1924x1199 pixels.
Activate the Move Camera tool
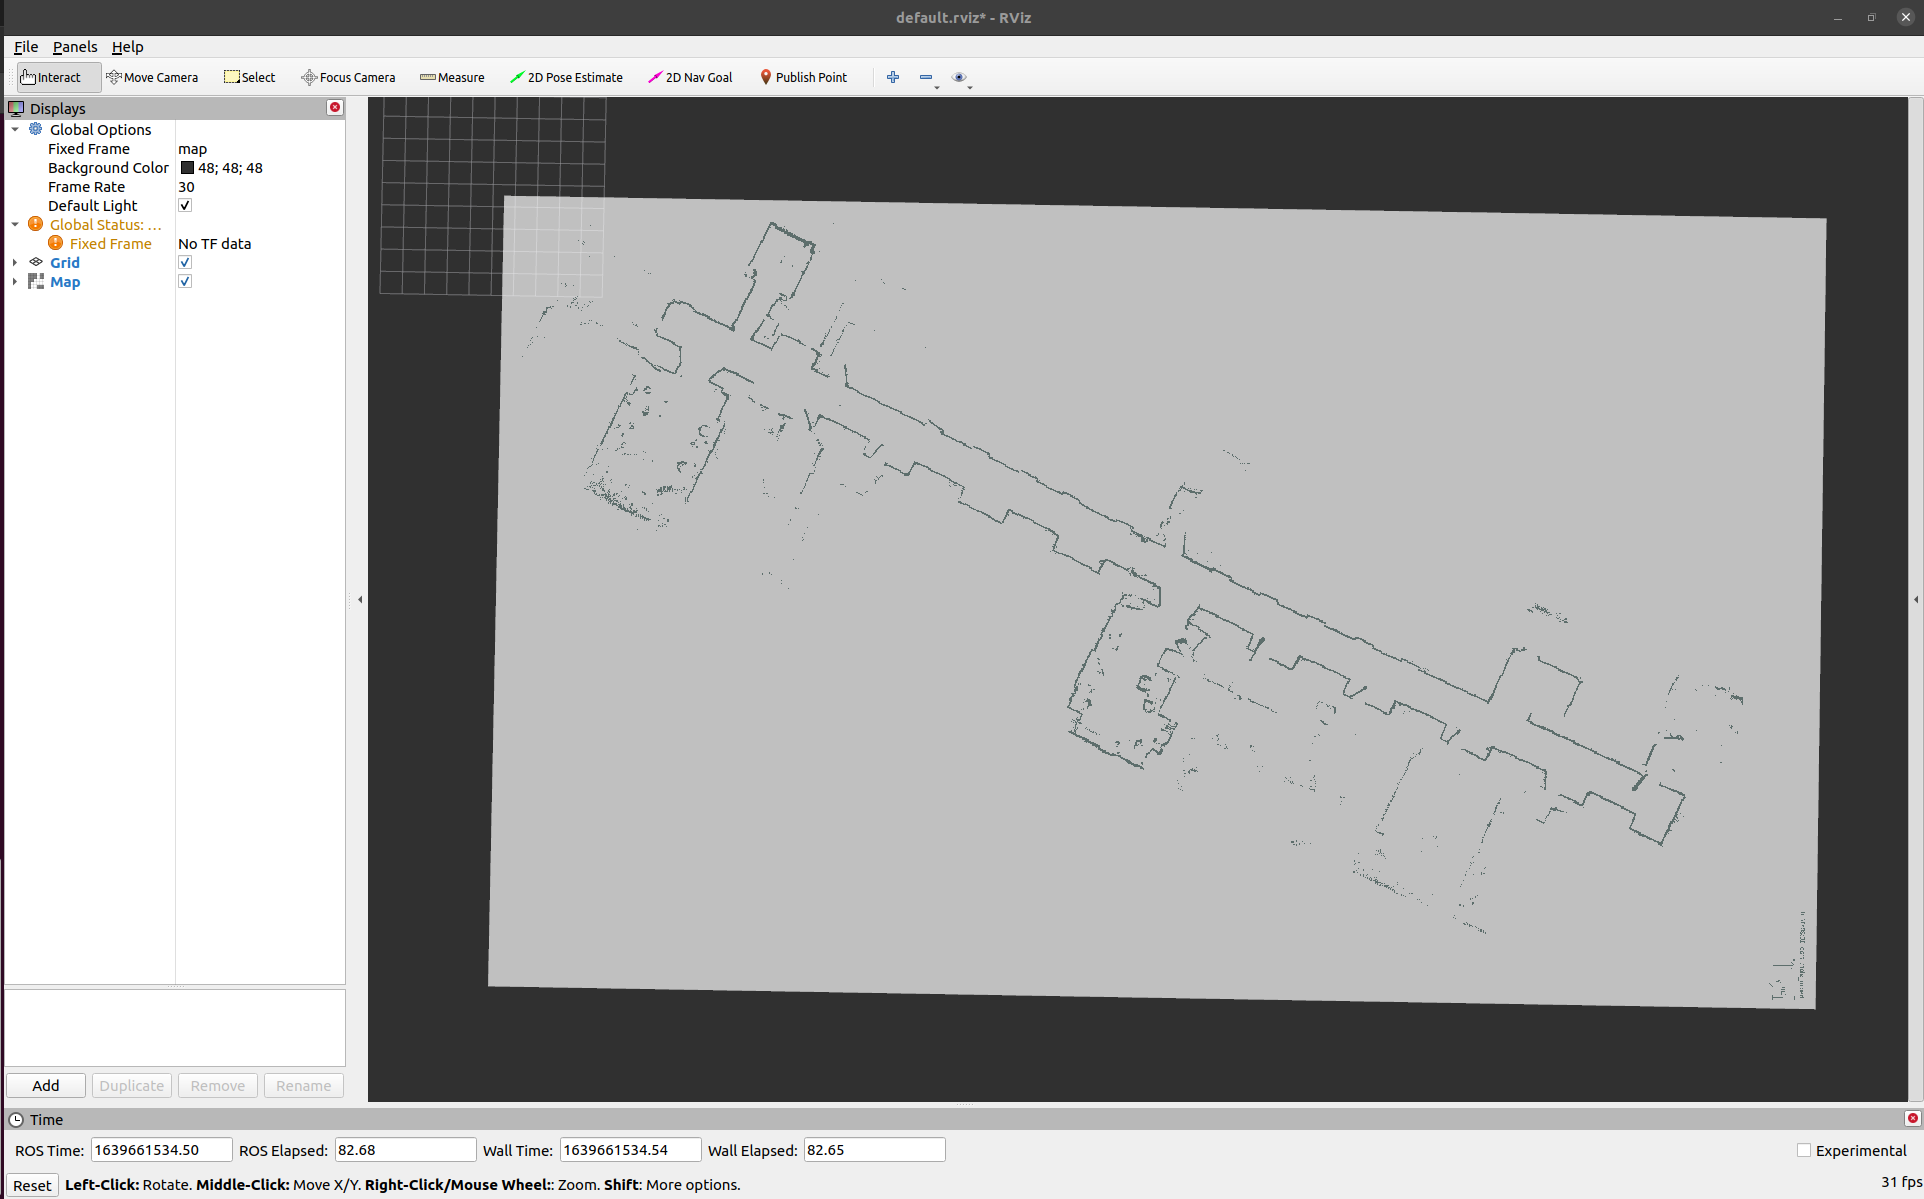click(152, 77)
